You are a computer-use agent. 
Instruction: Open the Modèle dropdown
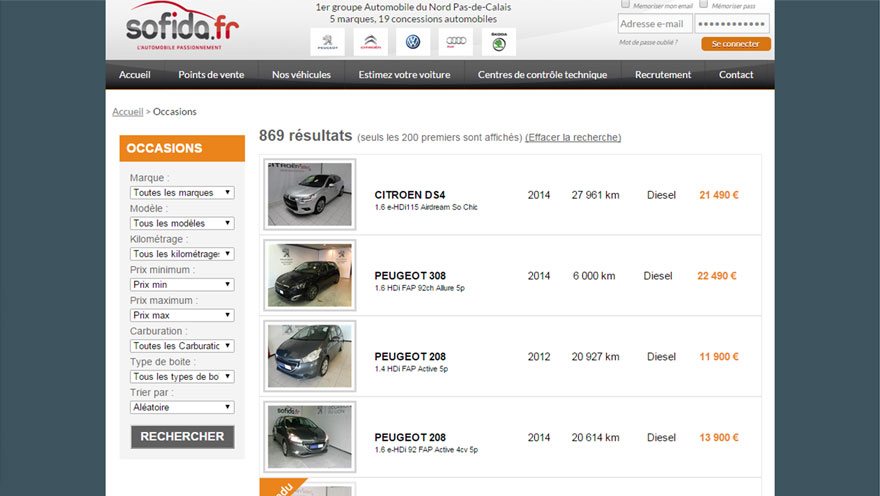coord(182,223)
